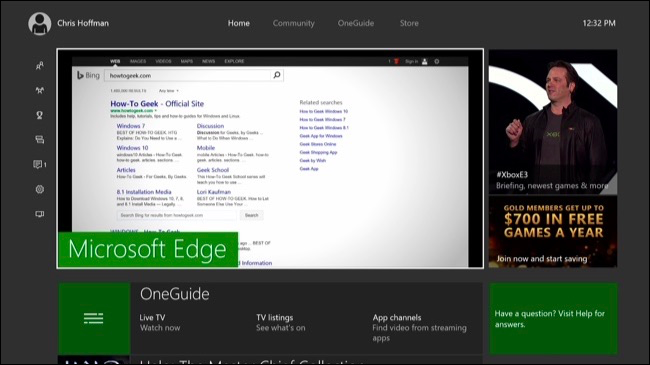Select Live TV Watch now

tap(160, 323)
